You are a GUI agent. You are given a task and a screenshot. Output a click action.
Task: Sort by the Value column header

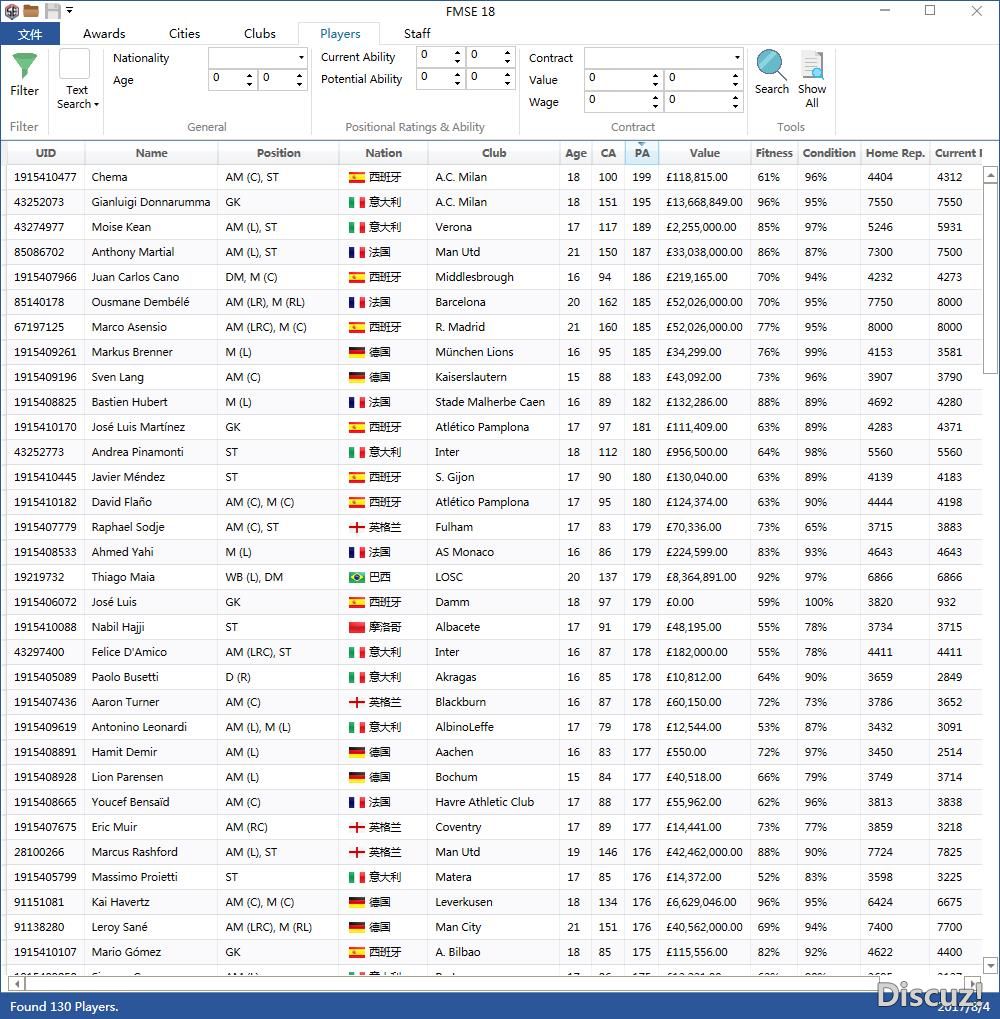pos(704,153)
